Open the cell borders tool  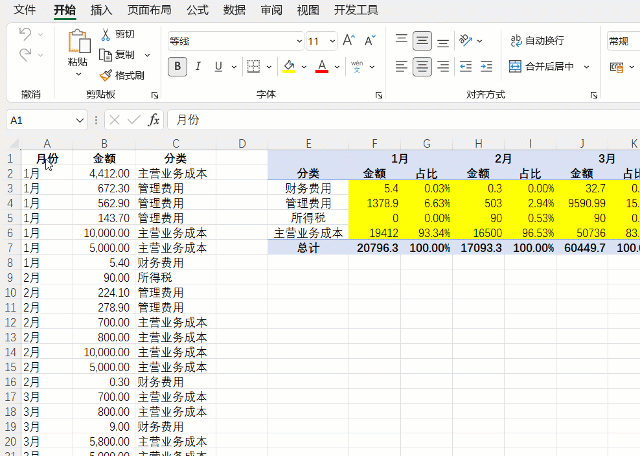[253, 67]
